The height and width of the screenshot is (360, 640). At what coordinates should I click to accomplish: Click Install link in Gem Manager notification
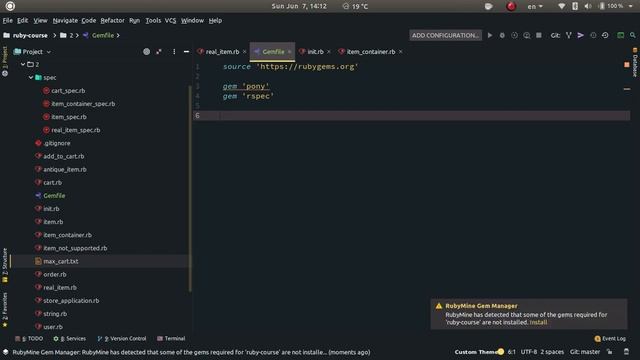538,322
